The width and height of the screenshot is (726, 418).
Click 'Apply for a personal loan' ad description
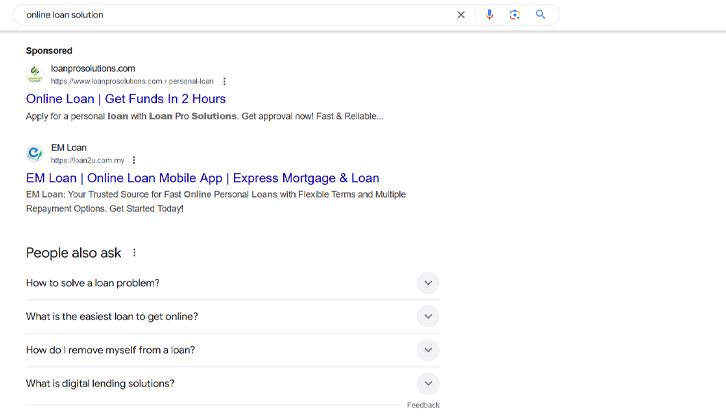point(205,116)
